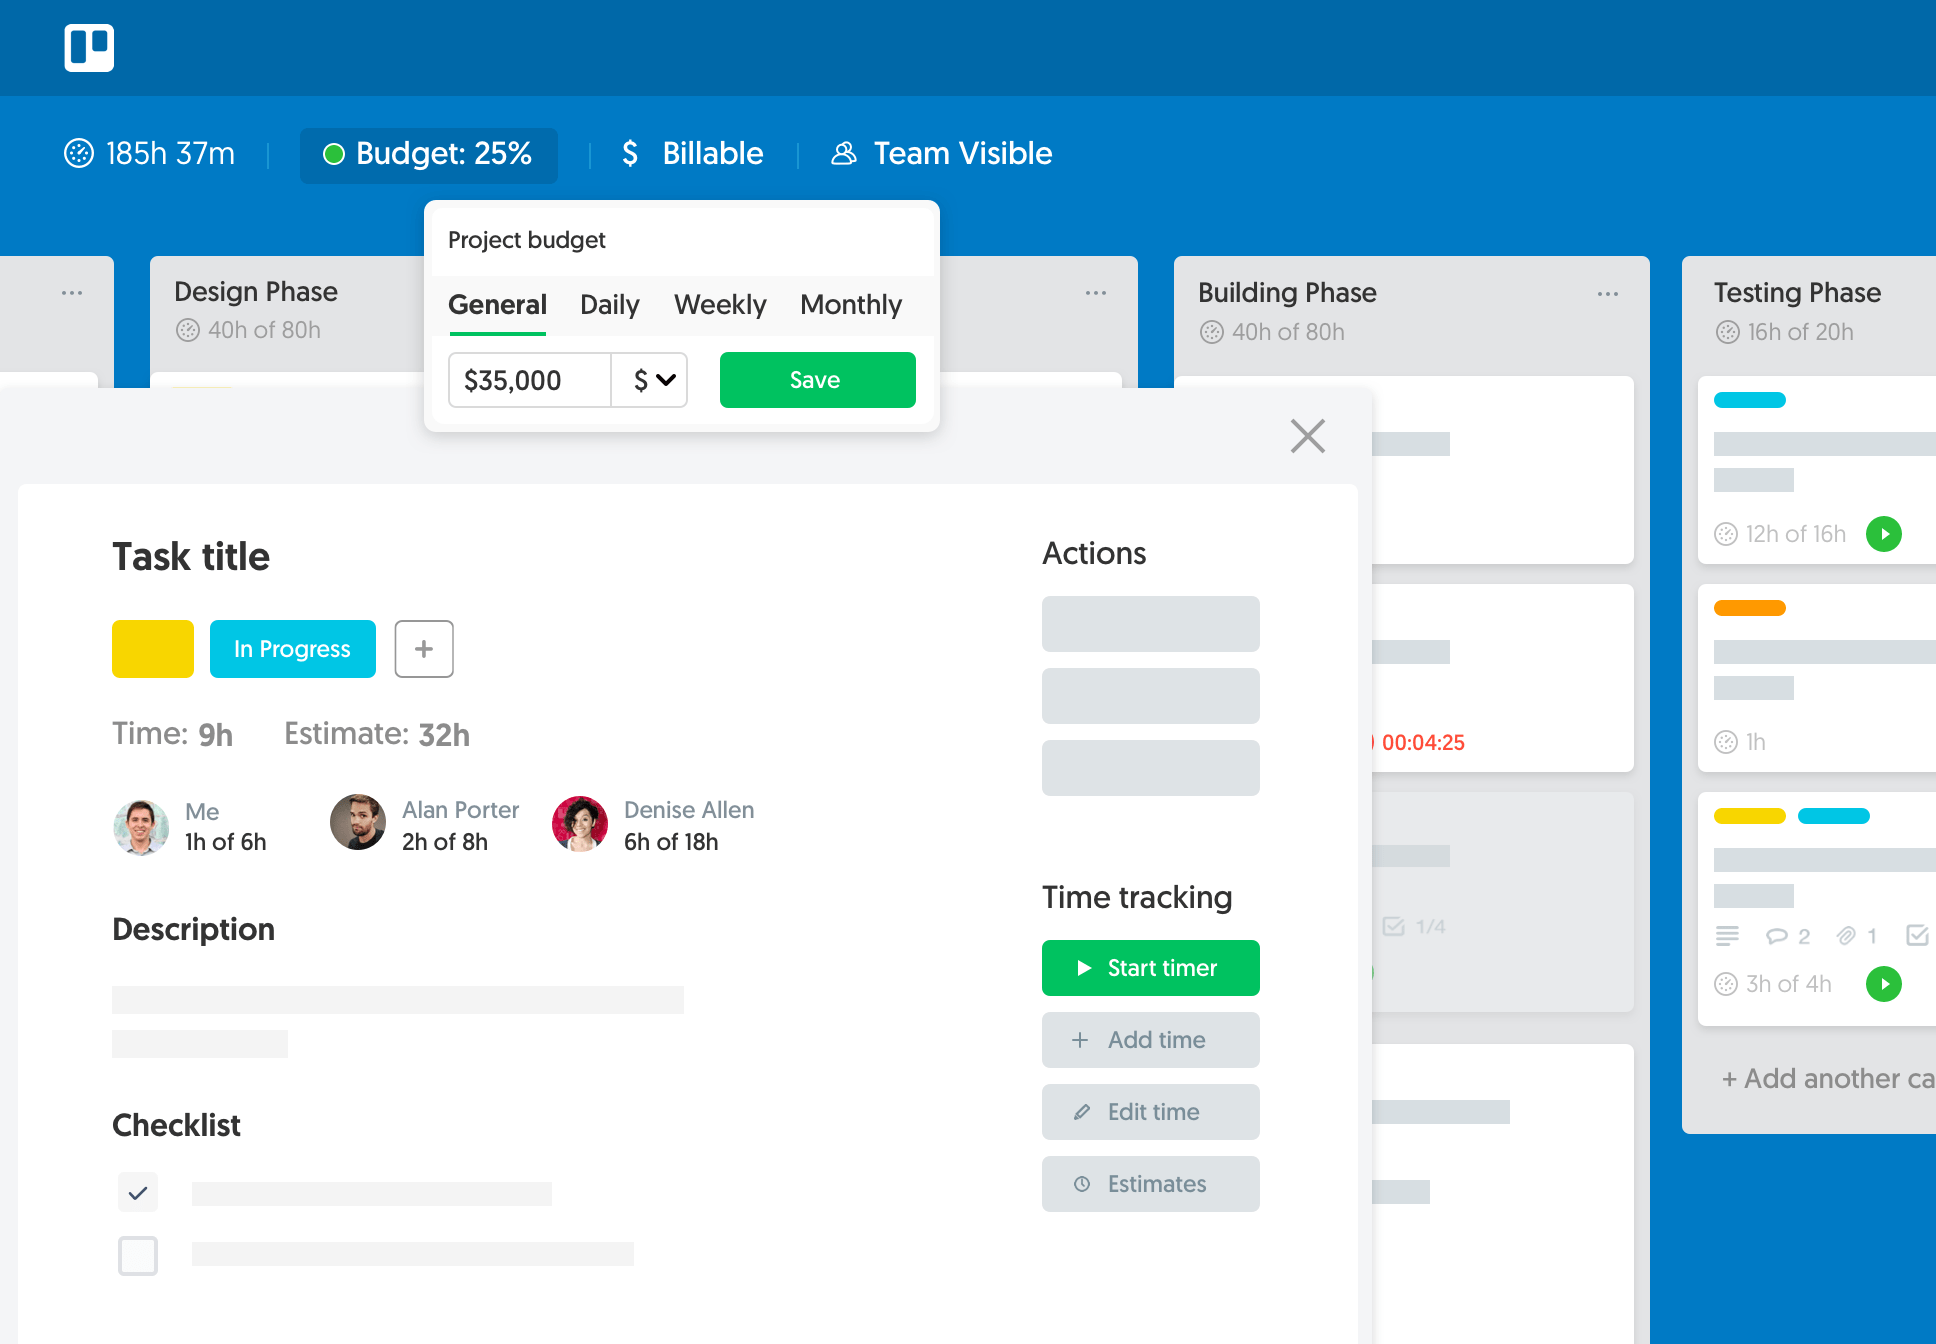The height and width of the screenshot is (1344, 1936).
Task: Click the yellow color label swatch
Action: [x=152, y=648]
